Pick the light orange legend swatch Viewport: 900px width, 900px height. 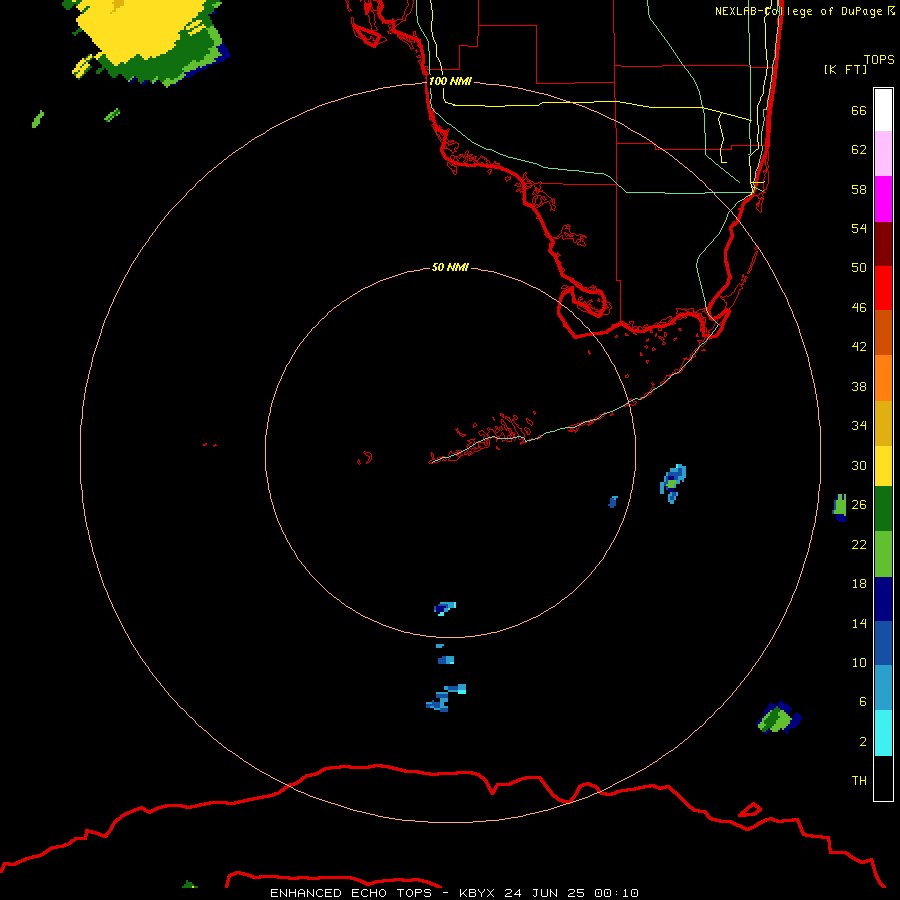883,378
